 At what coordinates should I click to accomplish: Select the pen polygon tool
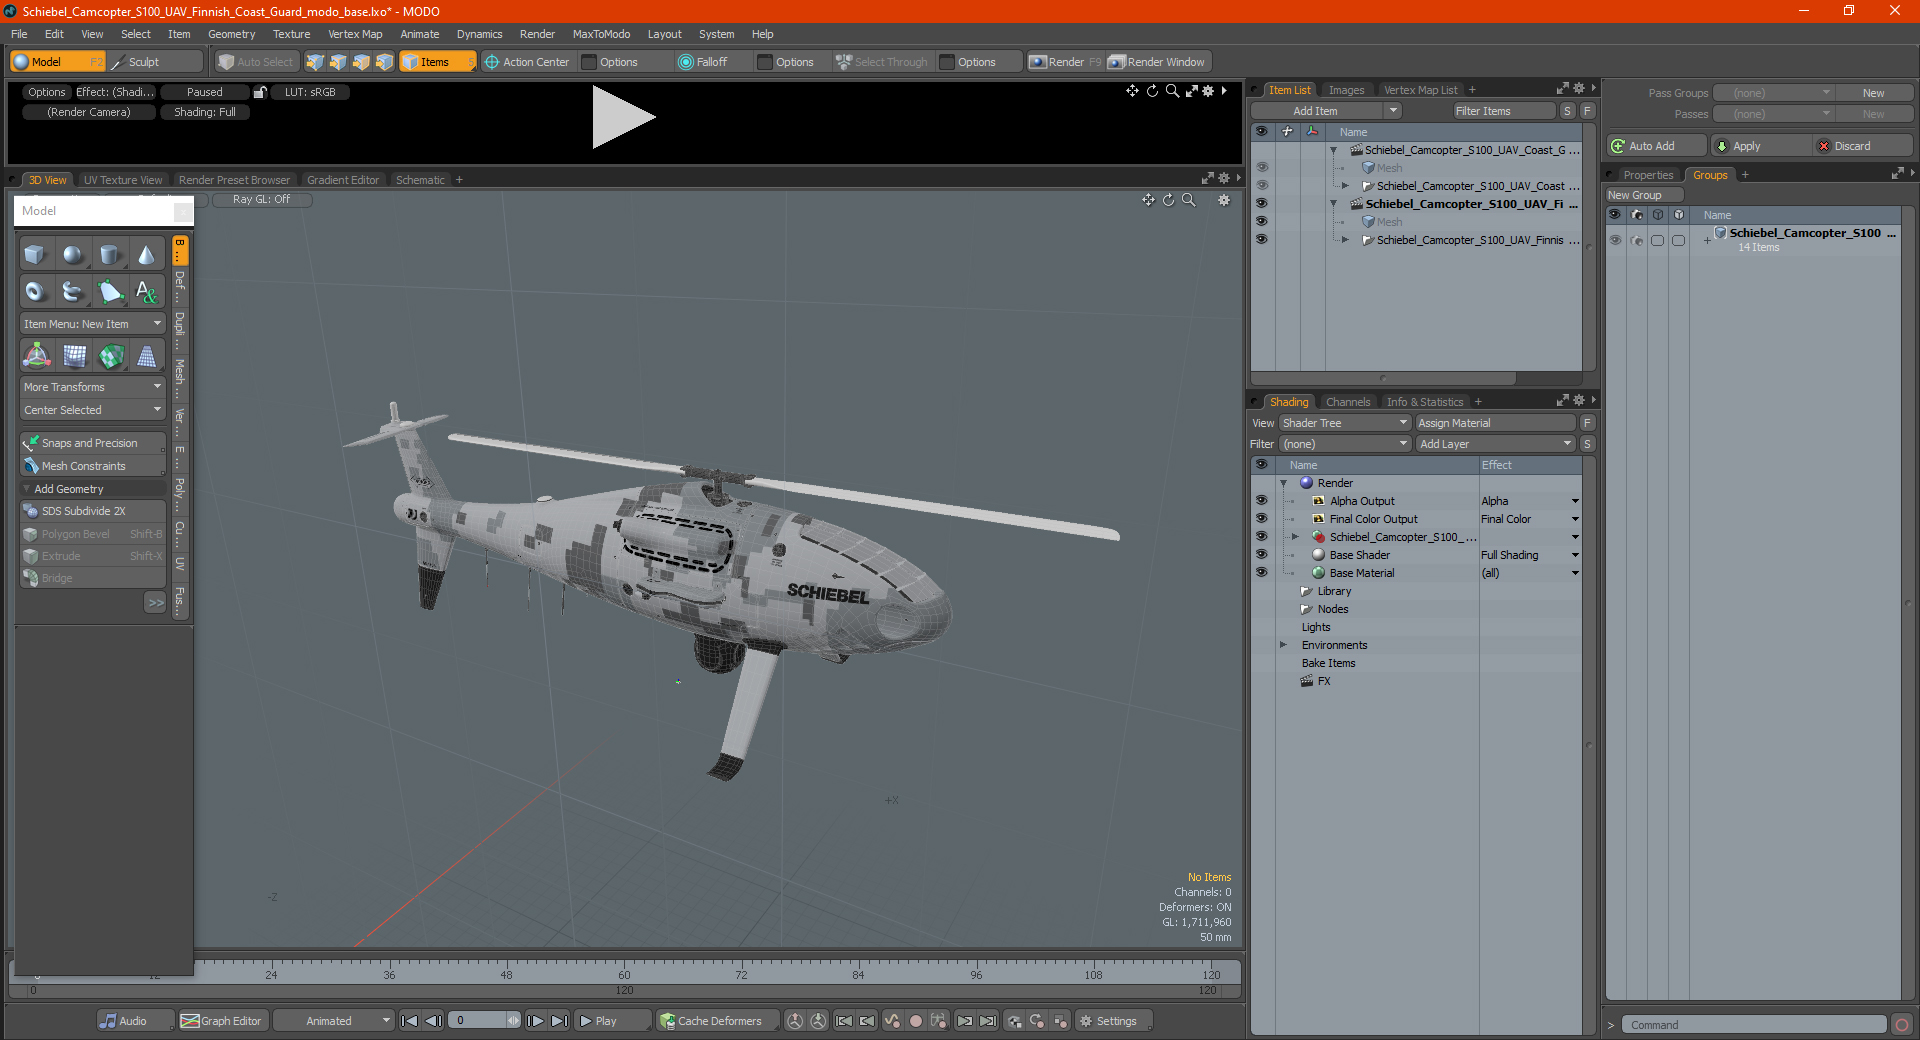click(110, 292)
